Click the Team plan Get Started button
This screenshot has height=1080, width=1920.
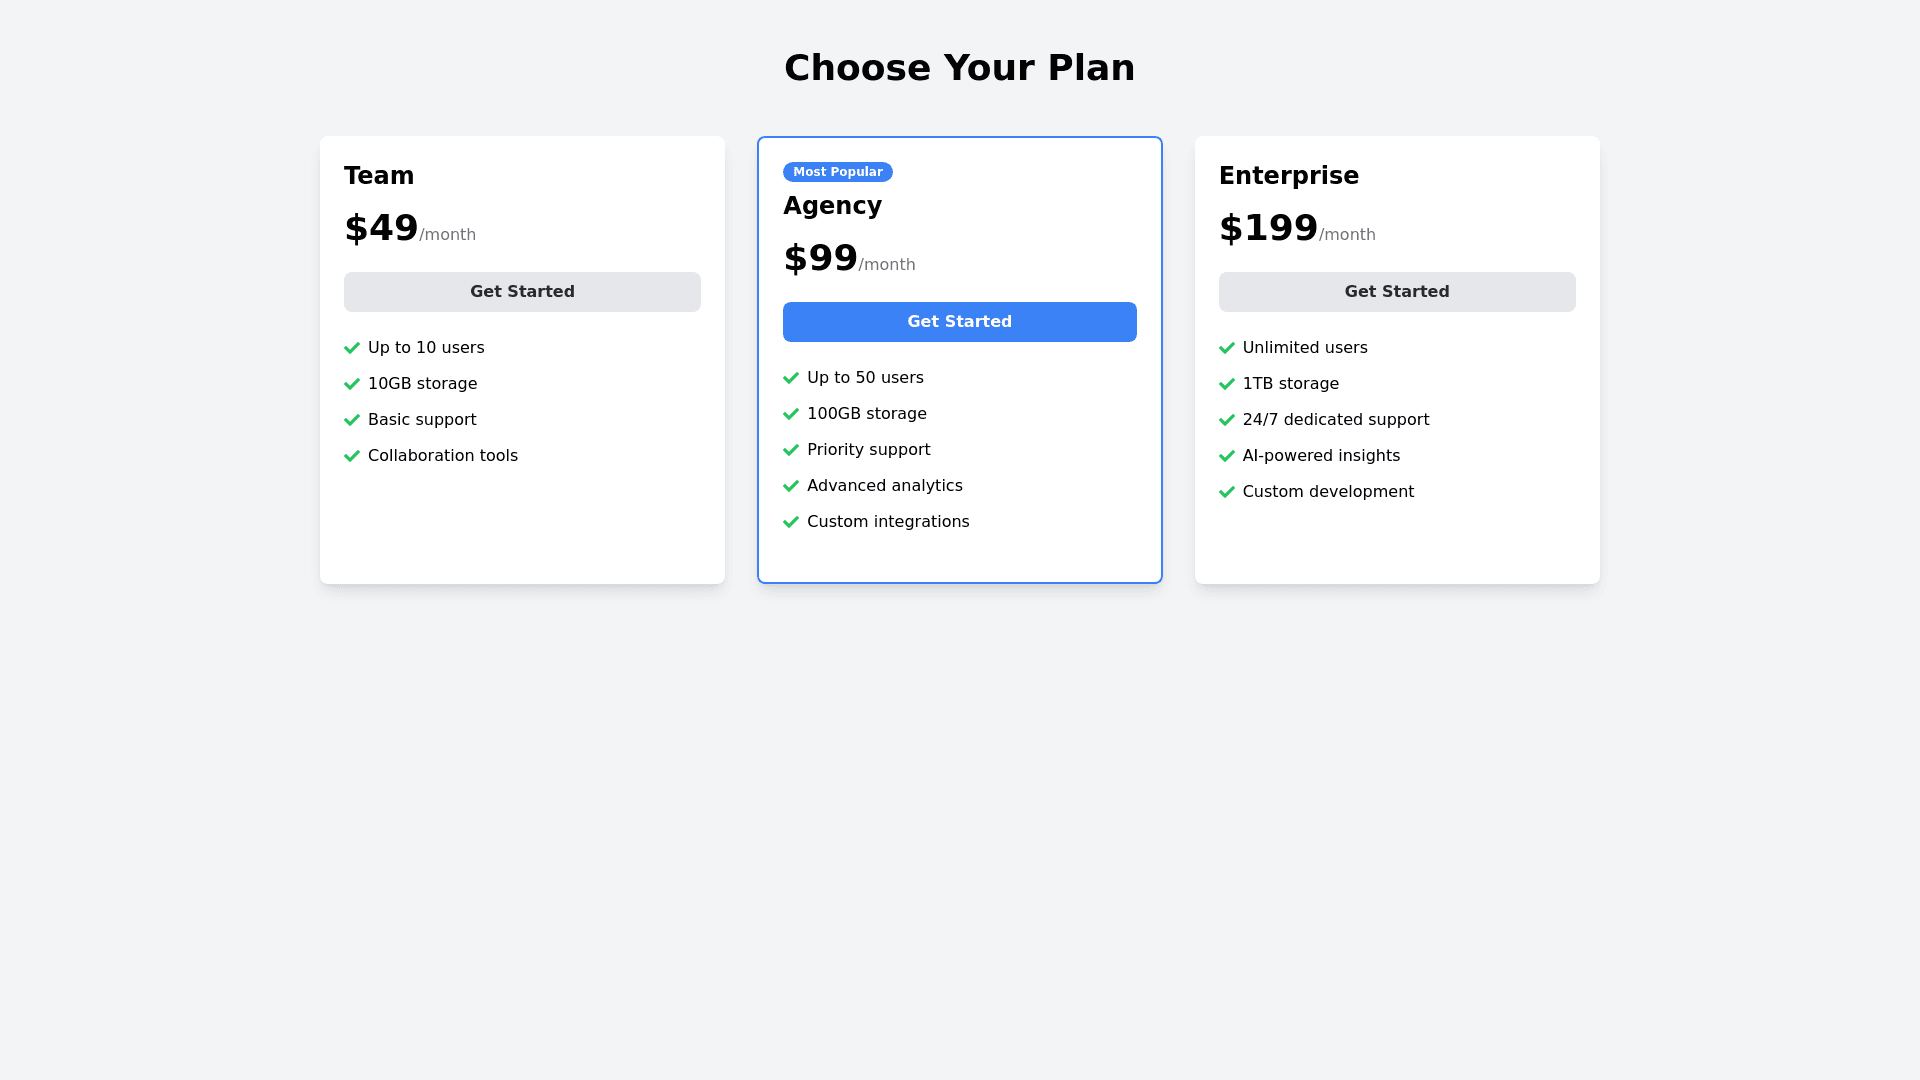[x=522, y=292]
